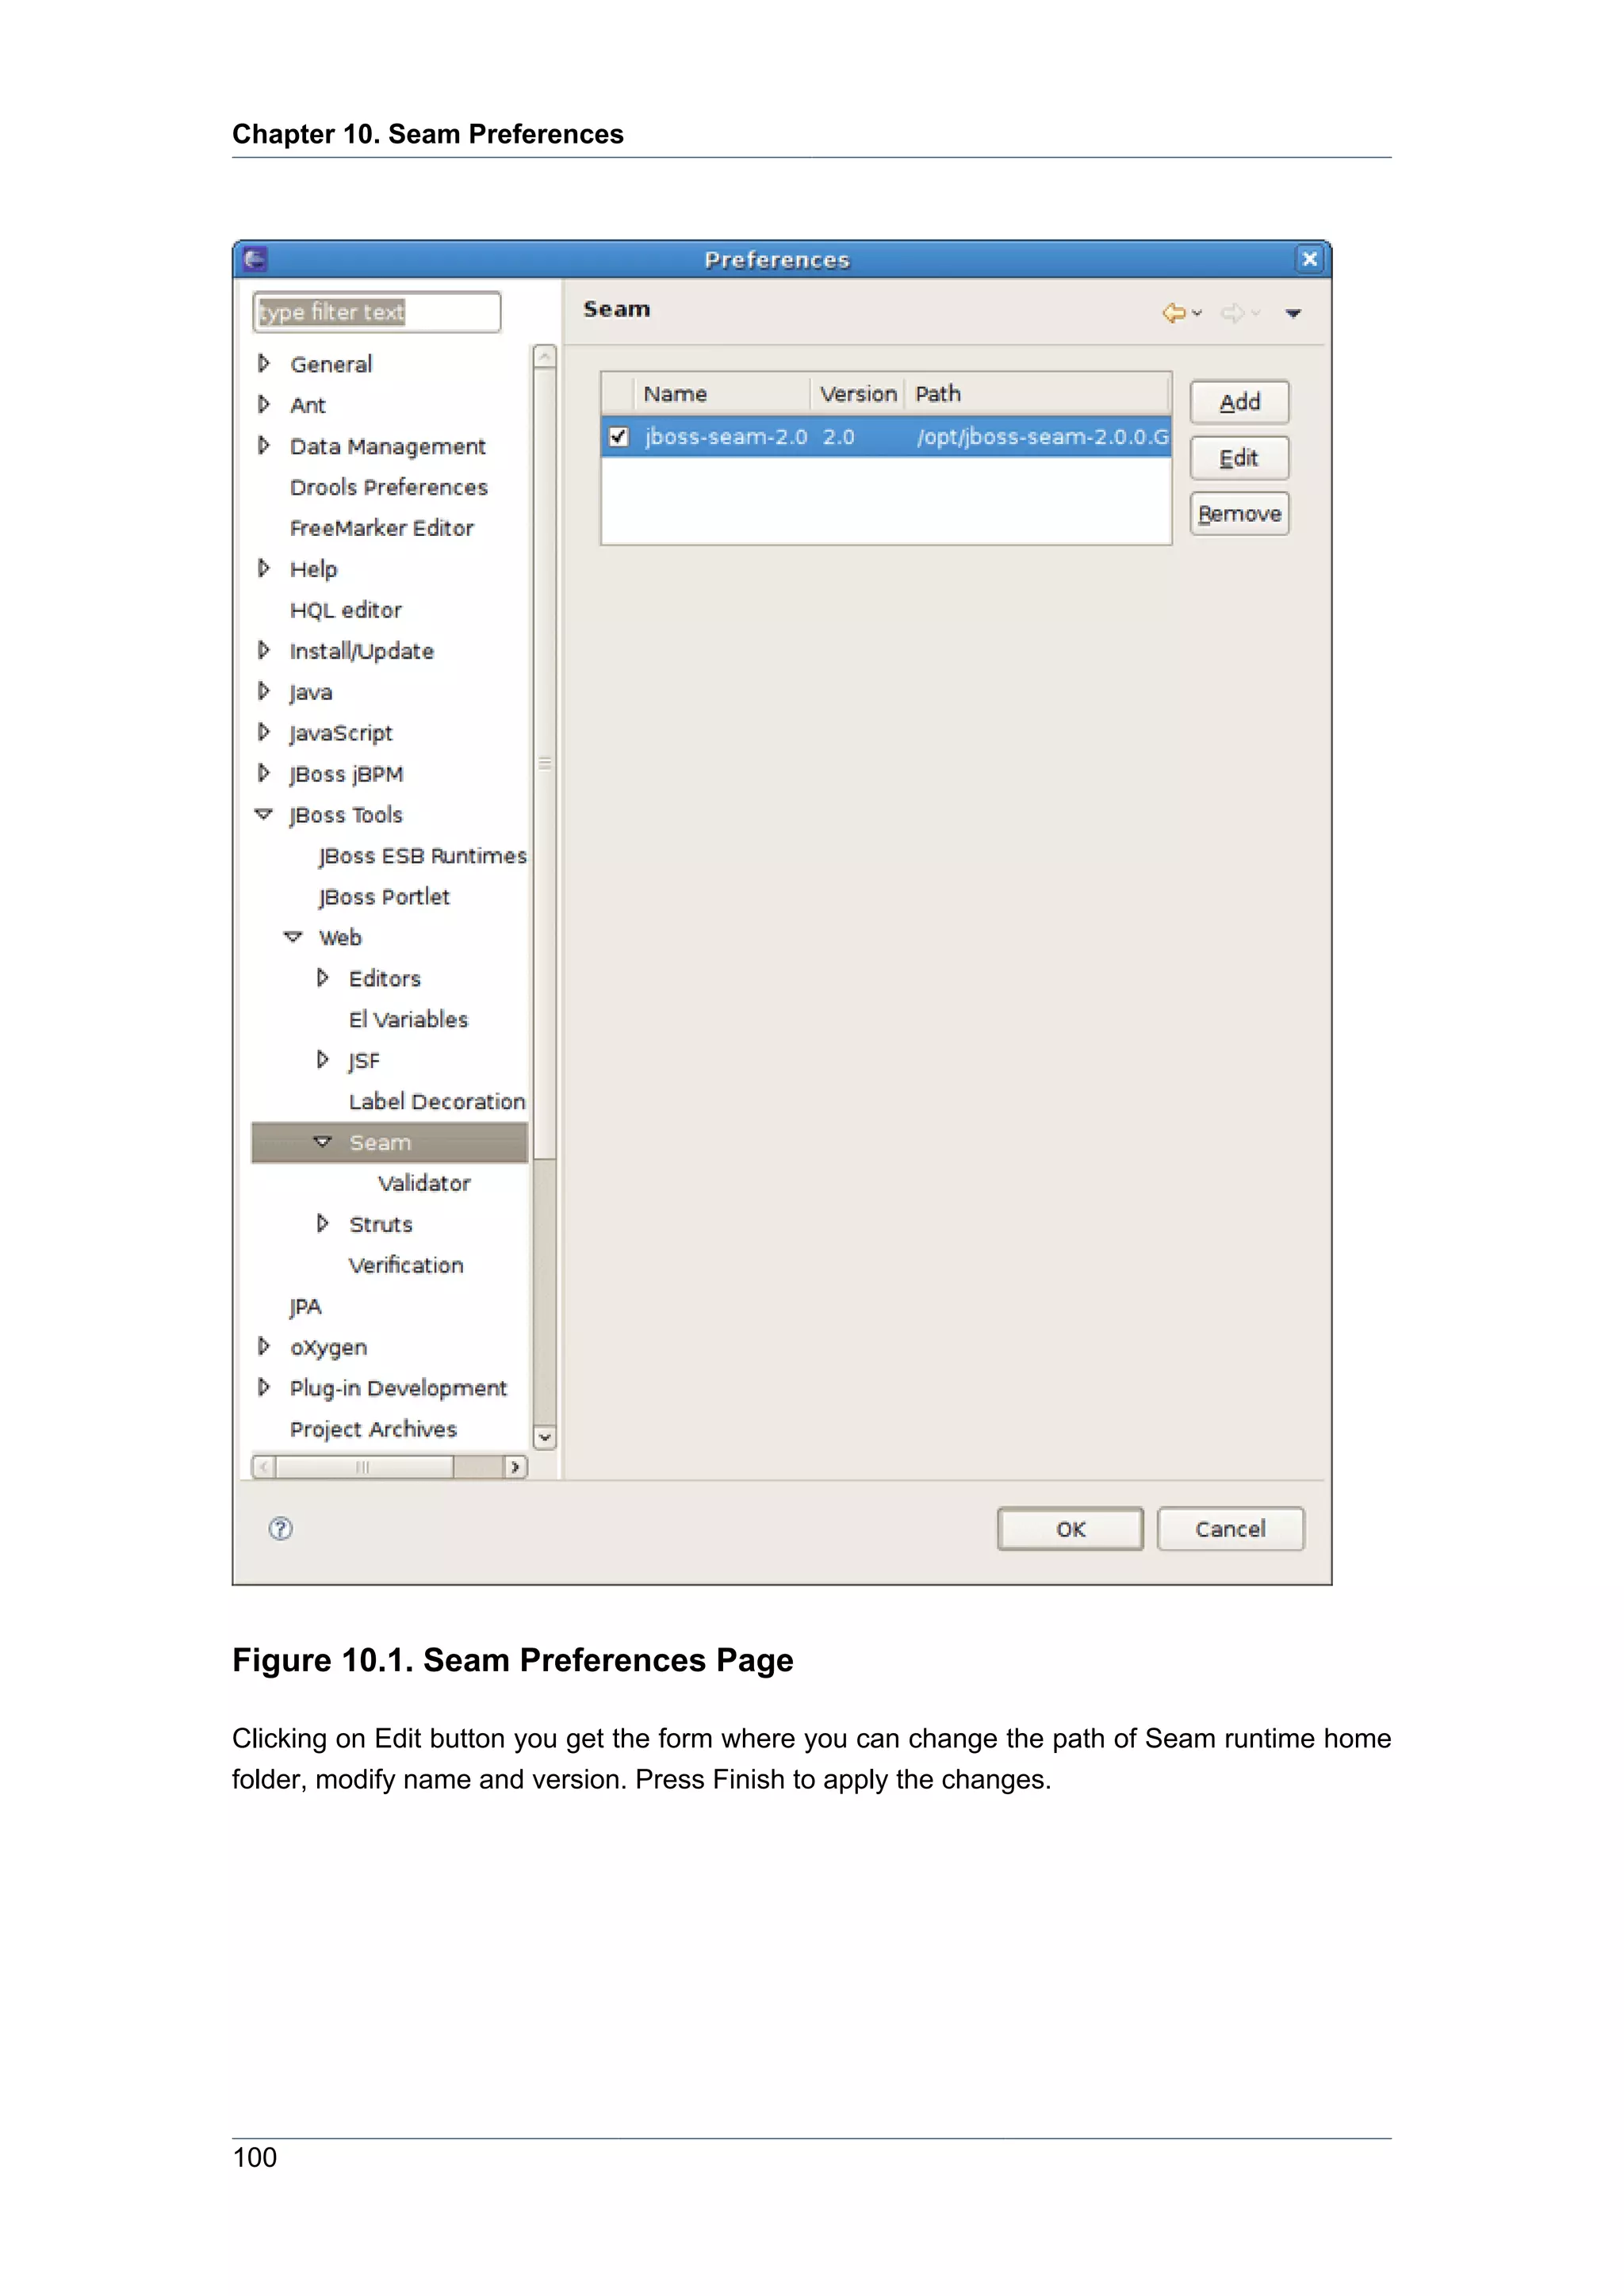Select Verification in the tree
This screenshot has width=1624, height=2296.
(406, 1265)
